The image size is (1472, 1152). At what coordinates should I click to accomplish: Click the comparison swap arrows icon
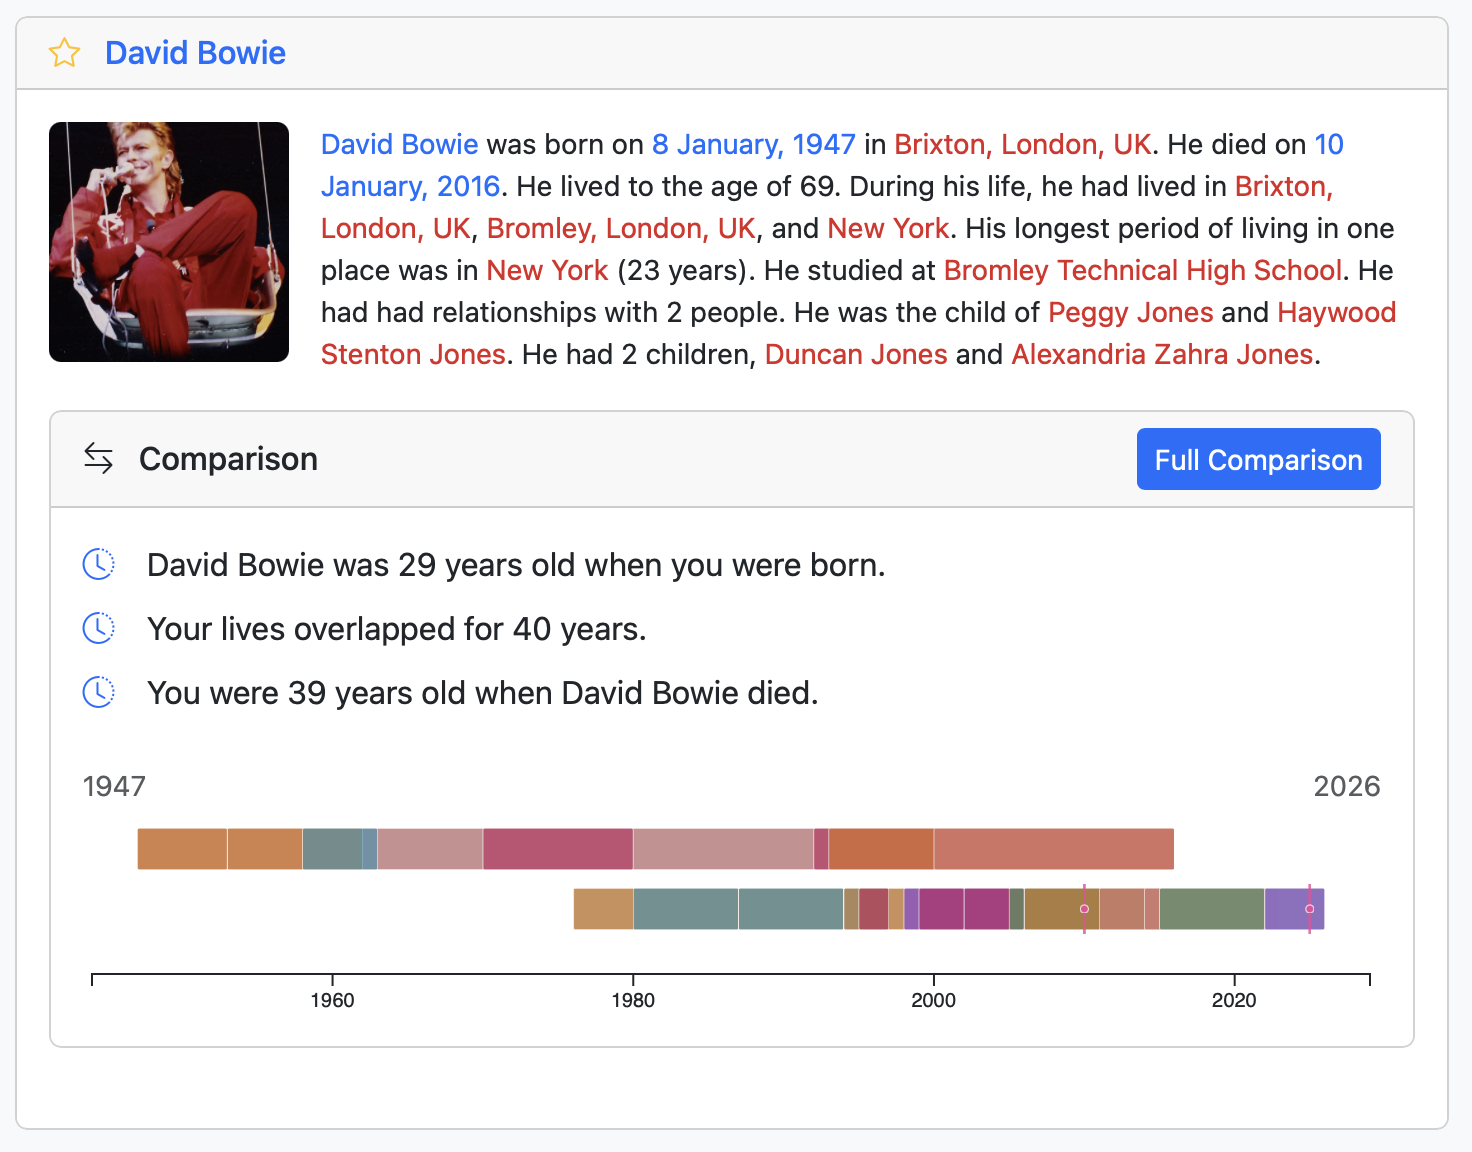click(x=97, y=458)
